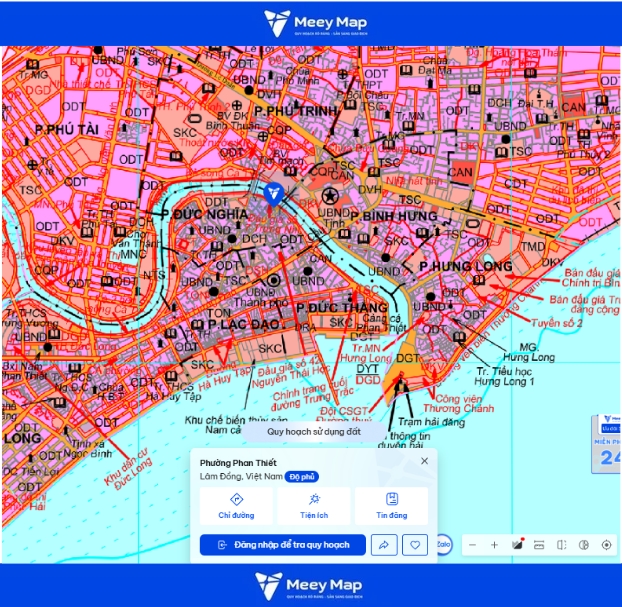Open the map layers icon with red dot
This screenshot has width=622, height=607.
click(517, 545)
